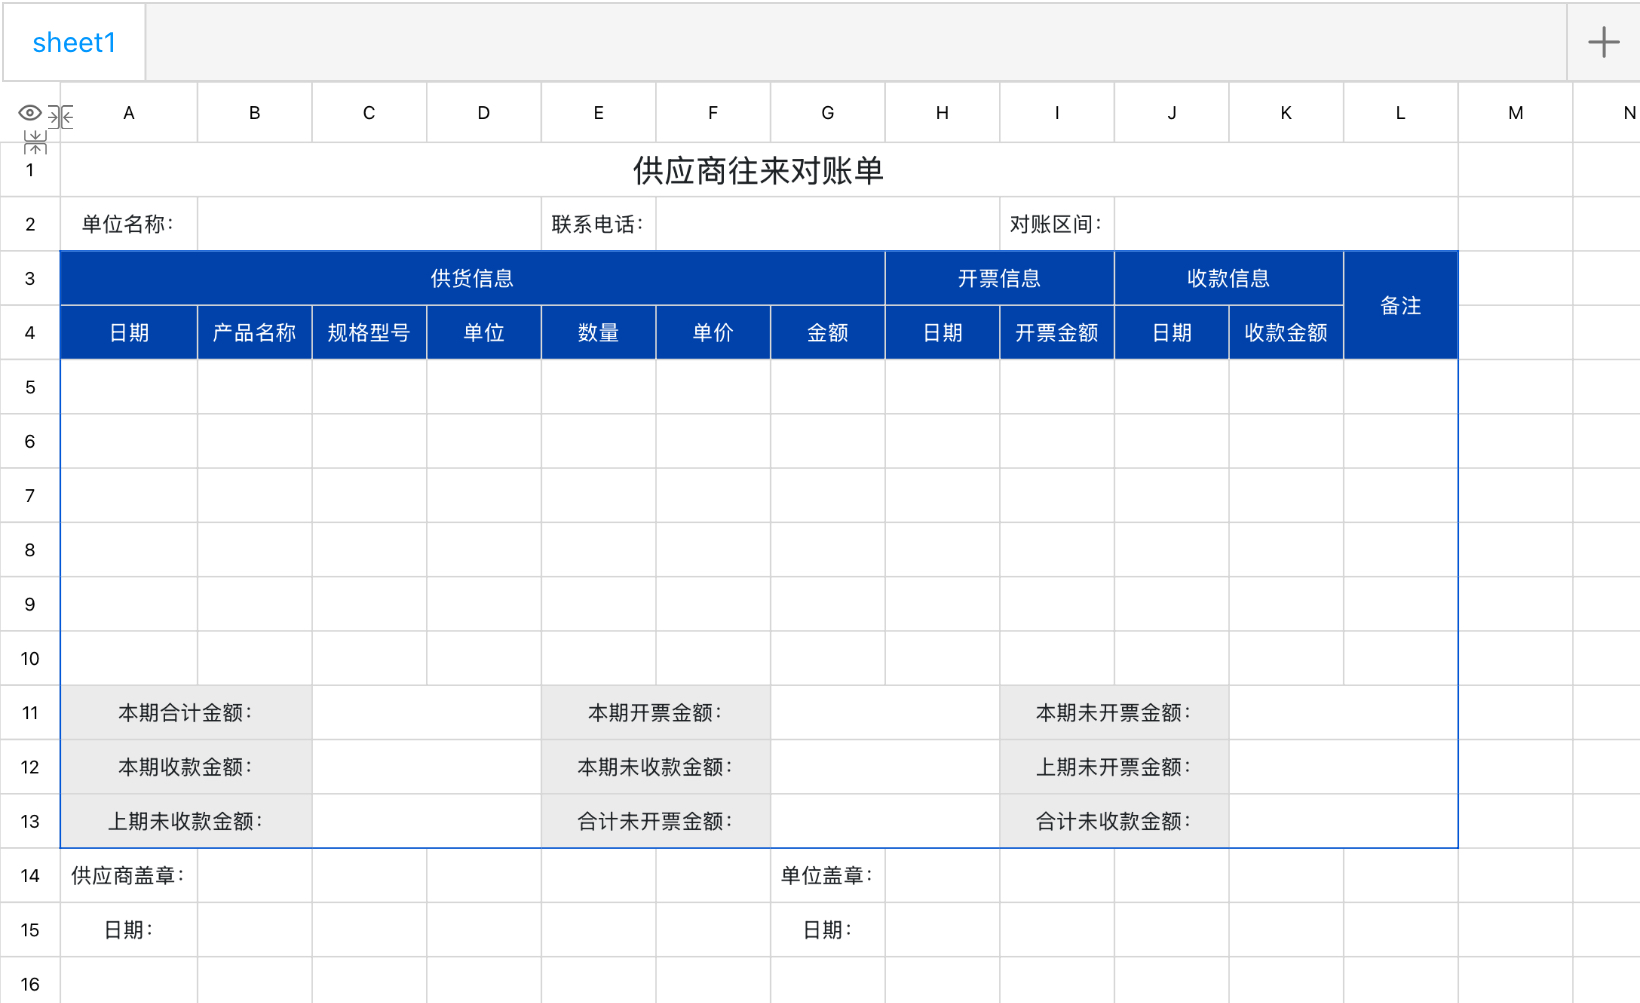Select the blue 供货信息 merged header

click(x=472, y=278)
